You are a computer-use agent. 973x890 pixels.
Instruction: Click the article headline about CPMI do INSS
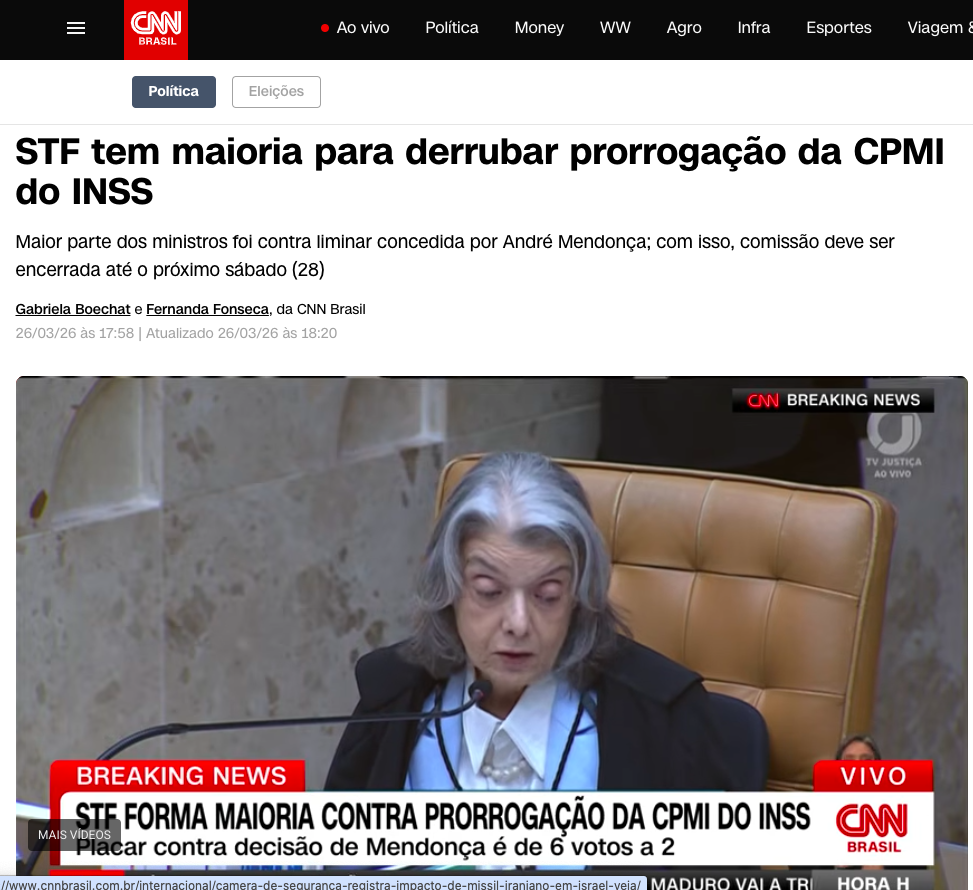[479, 171]
